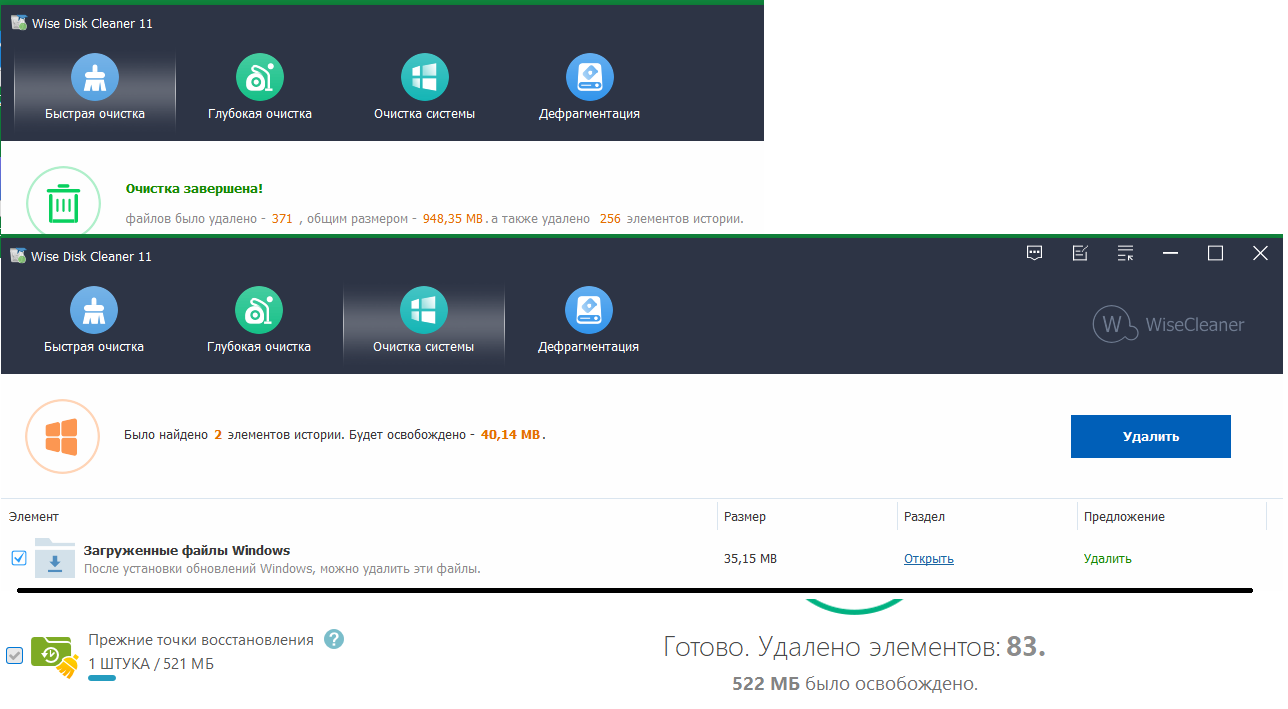1288x709 pixels.
Task: Switch to Глубокая очистка tab in upper window
Action: pyautogui.click(x=260, y=114)
